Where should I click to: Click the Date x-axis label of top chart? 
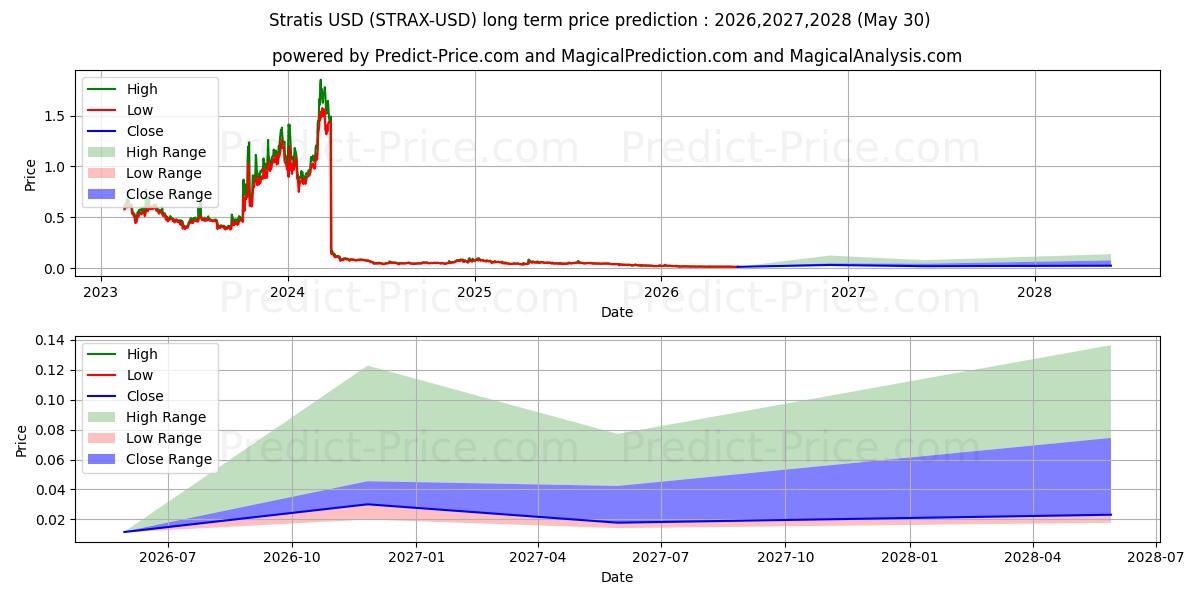pos(617,312)
